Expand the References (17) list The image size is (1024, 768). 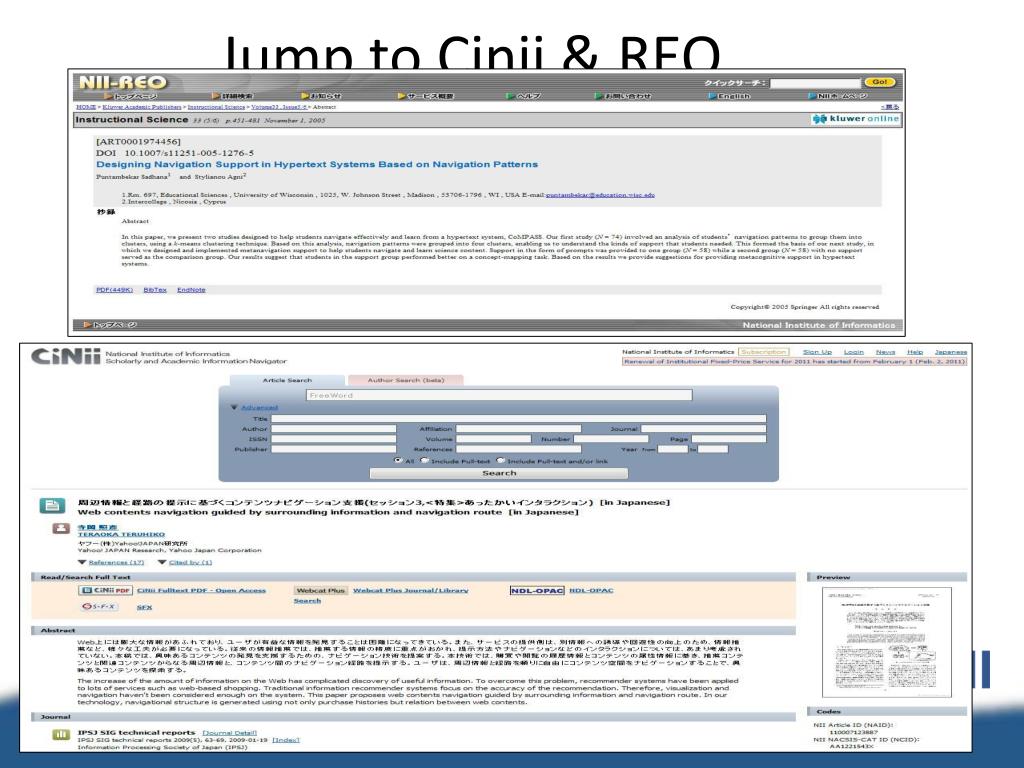(x=116, y=562)
